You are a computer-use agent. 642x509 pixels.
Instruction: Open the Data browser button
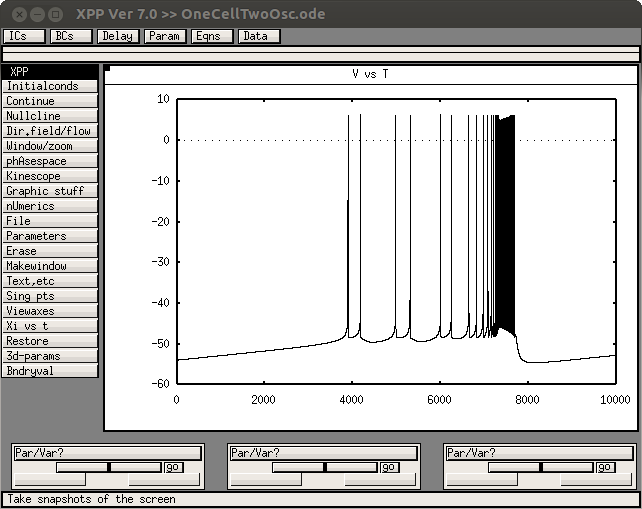[x=260, y=36]
